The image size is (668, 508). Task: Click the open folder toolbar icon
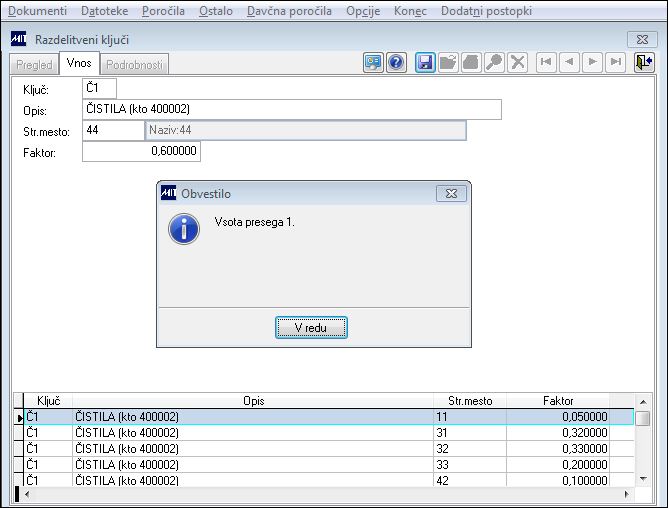pyautogui.click(x=448, y=63)
